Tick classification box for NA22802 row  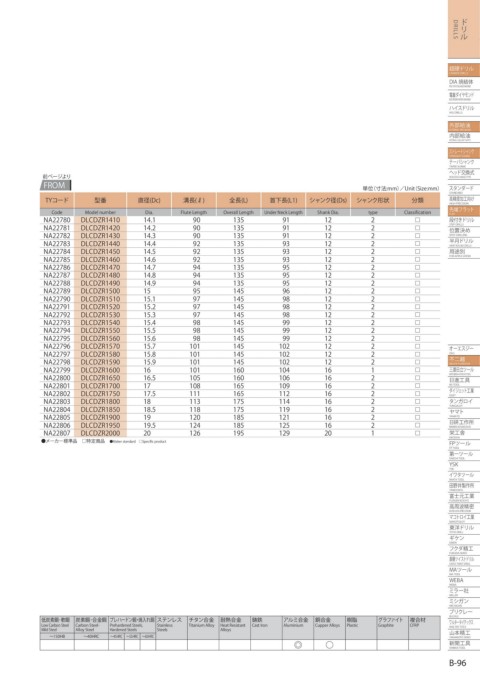[417, 394]
